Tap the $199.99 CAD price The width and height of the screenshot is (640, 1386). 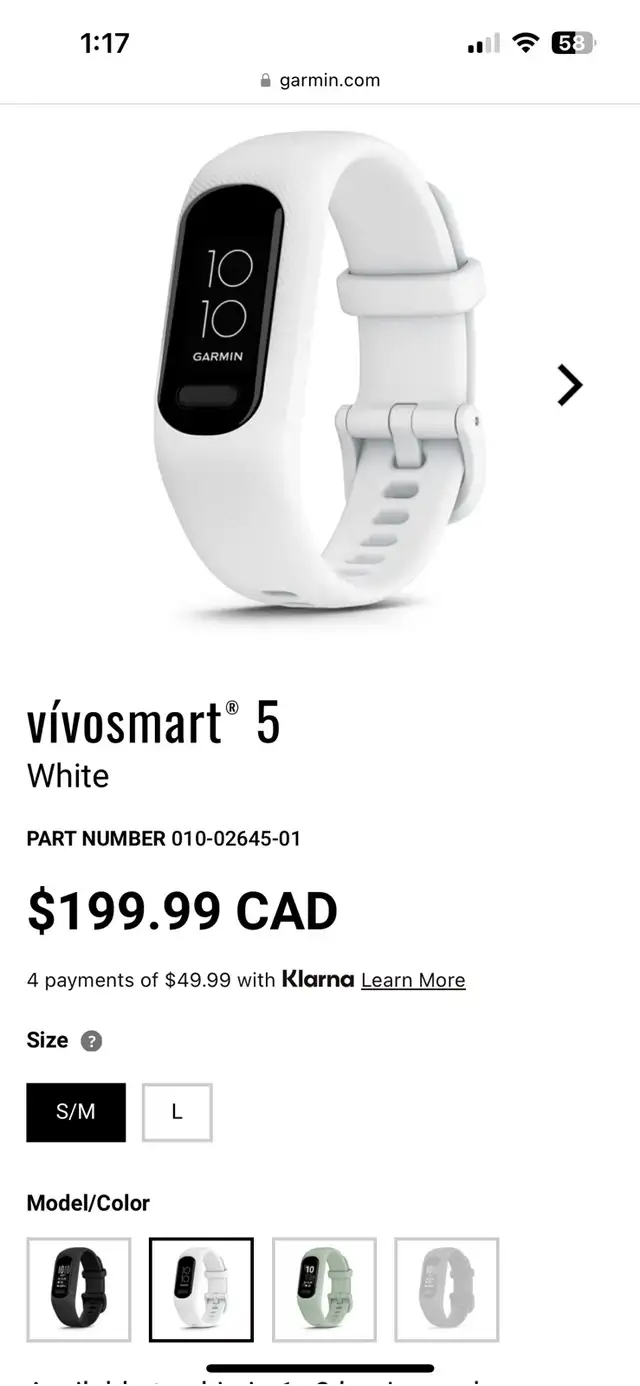[x=182, y=911]
